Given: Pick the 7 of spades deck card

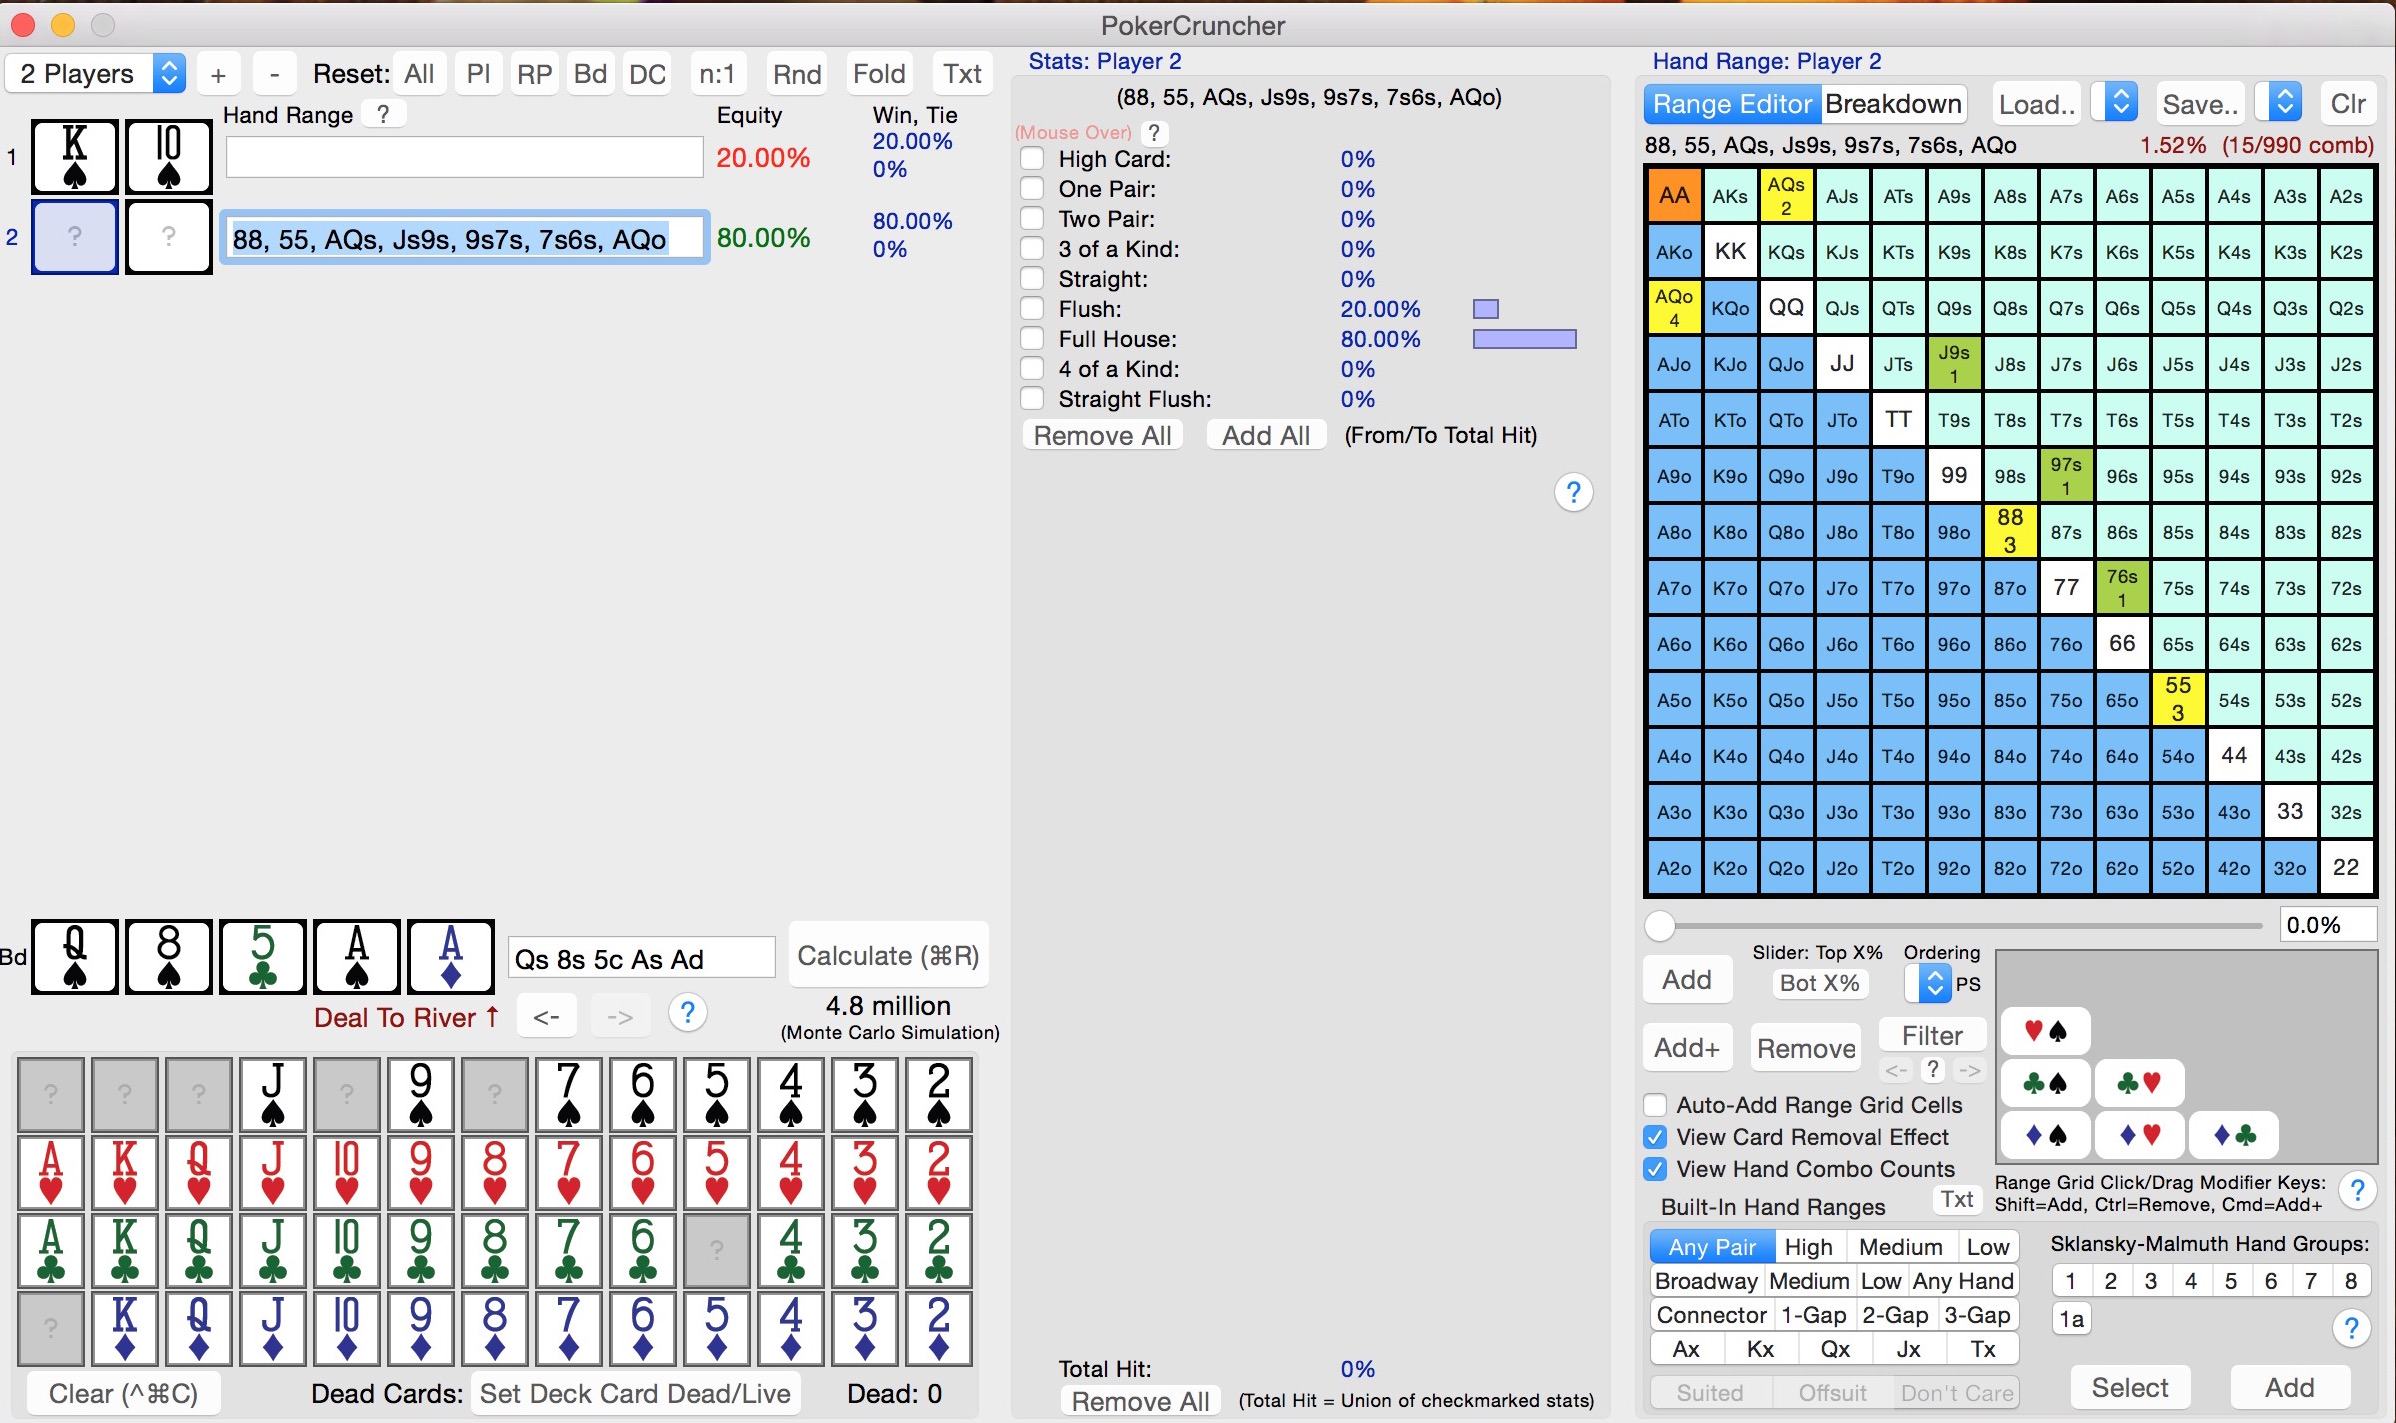Looking at the screenshot, I should (569, 1094).
